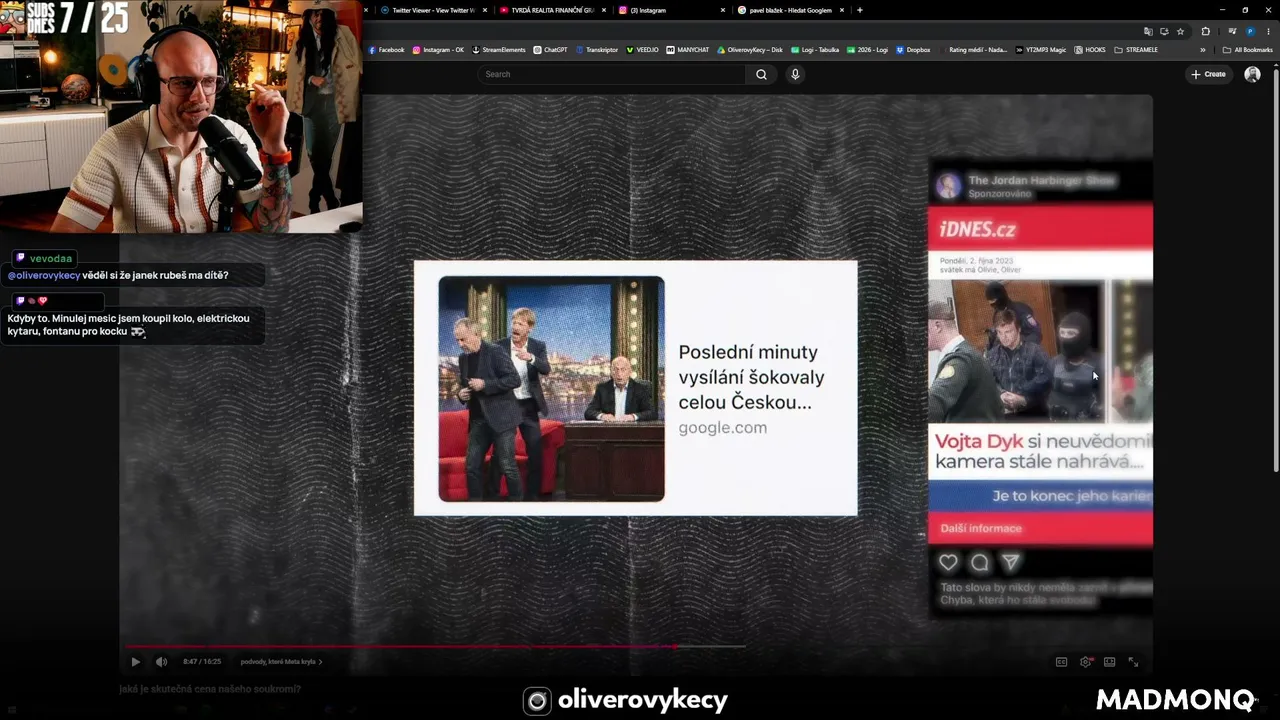Click the magnifier search button

761,74
